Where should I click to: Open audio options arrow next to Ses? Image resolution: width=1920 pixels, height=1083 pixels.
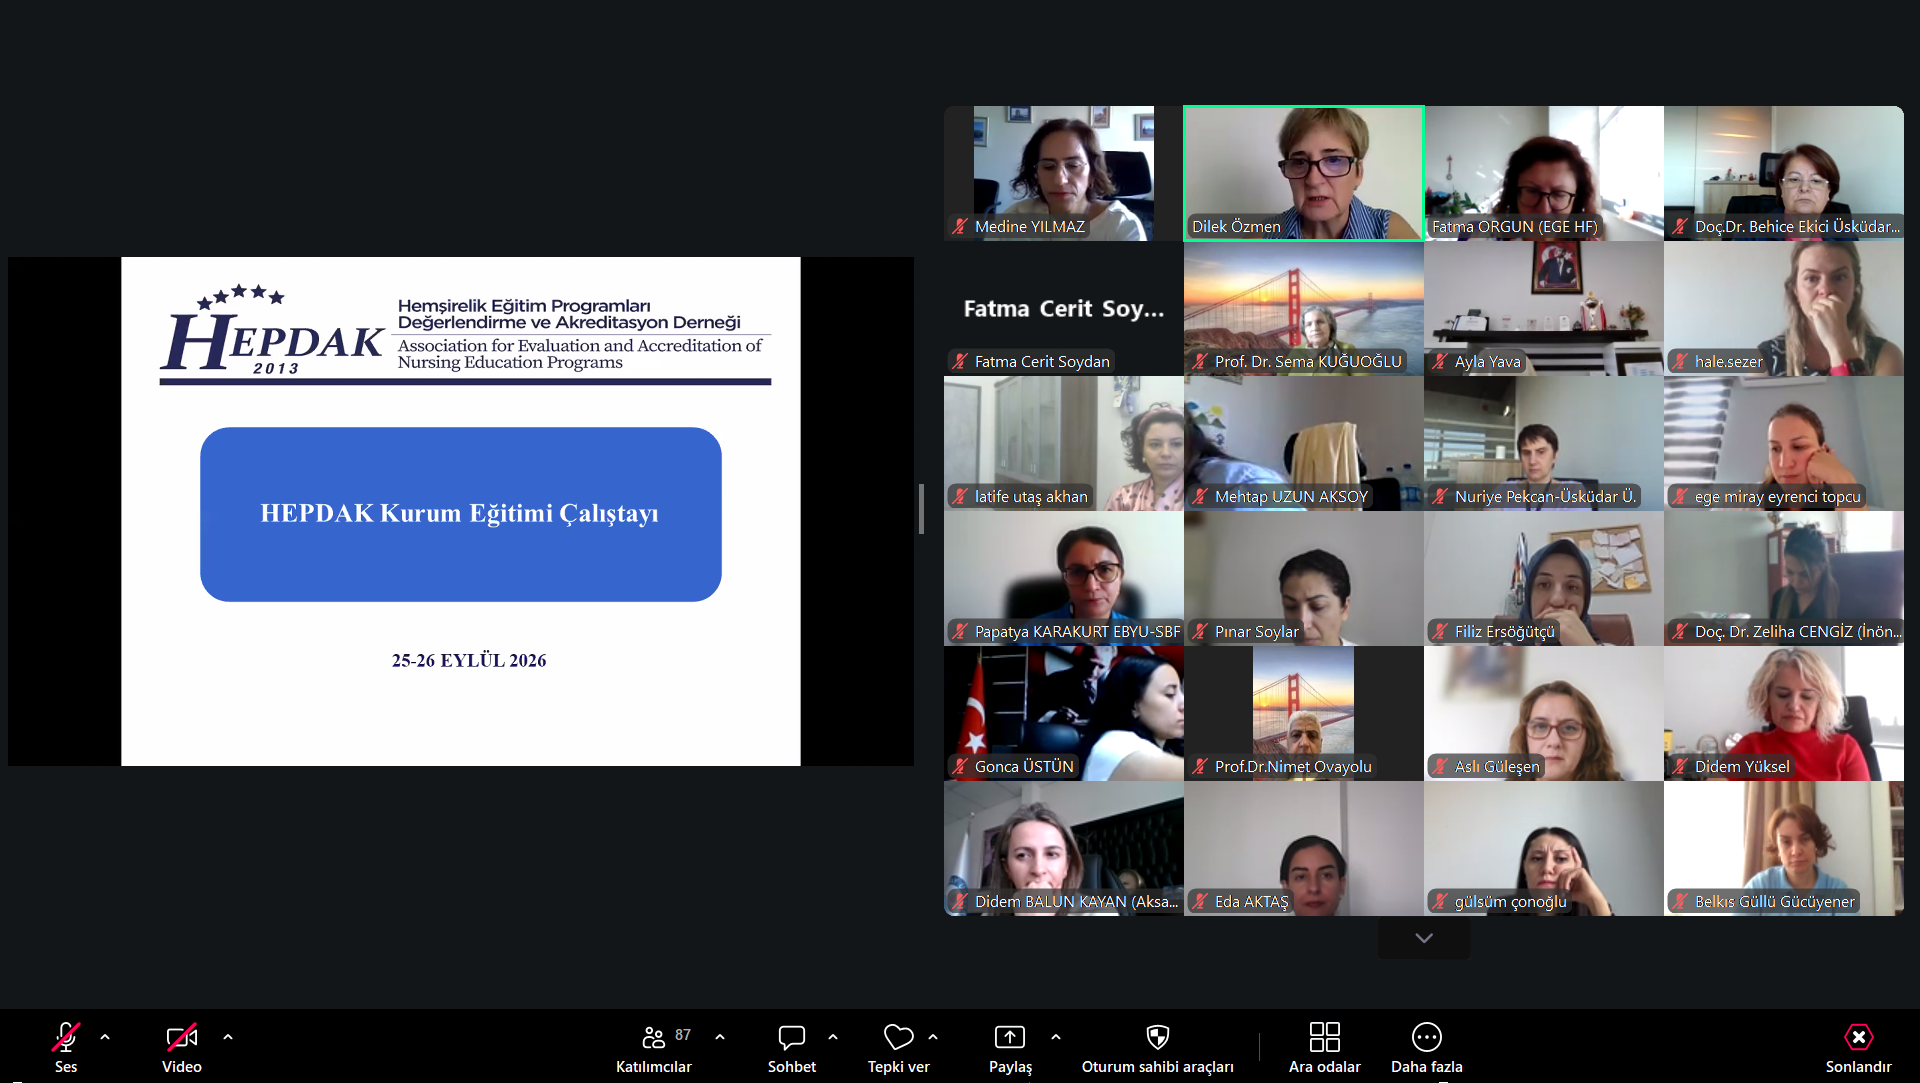tap(105, 1037)
